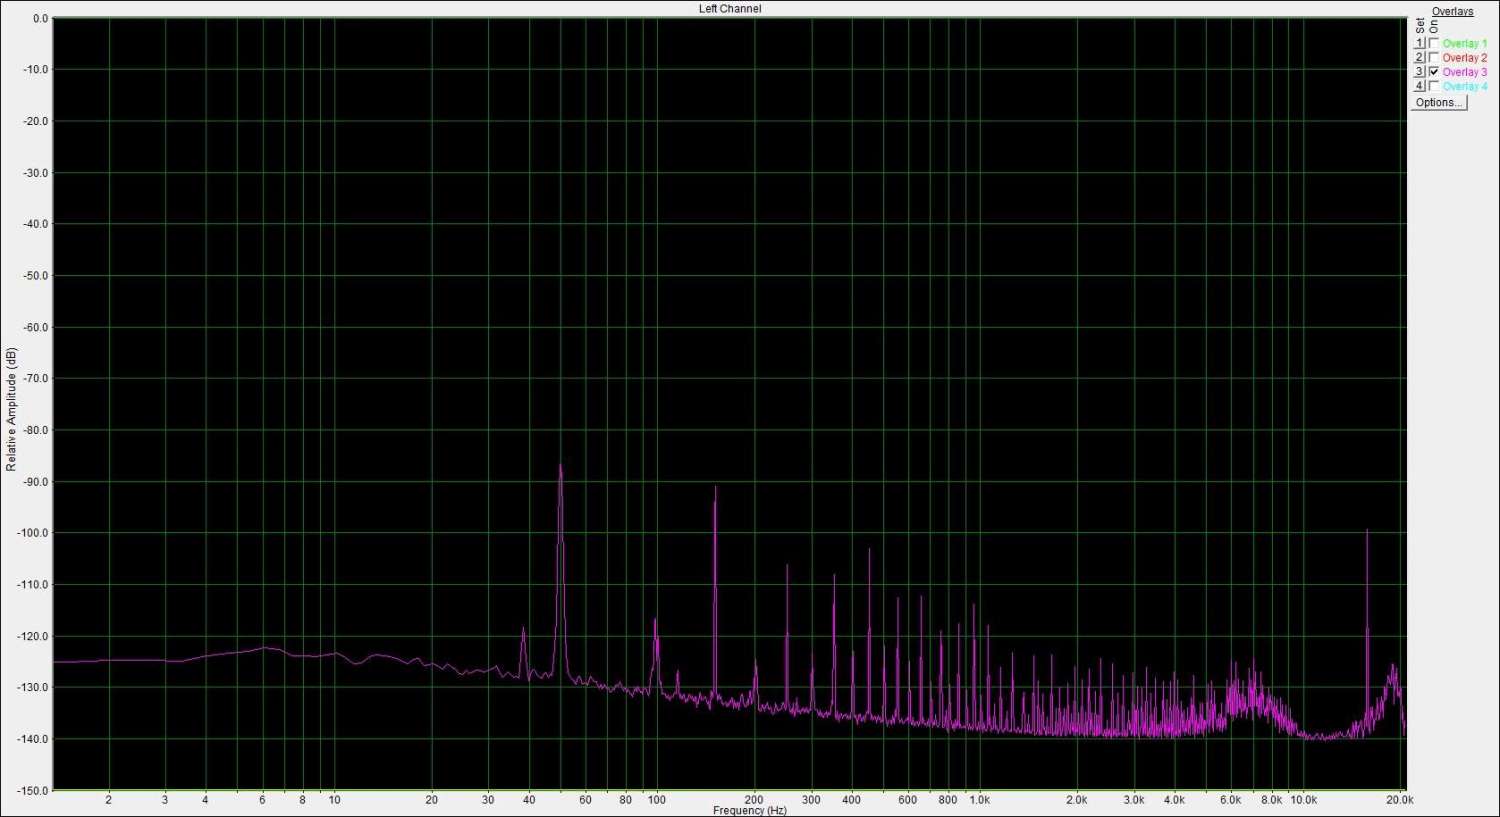This screenshot has width=1500, height=817.
Task: Enable the Overlay 1 checkbox
Action: (1434, 43)
